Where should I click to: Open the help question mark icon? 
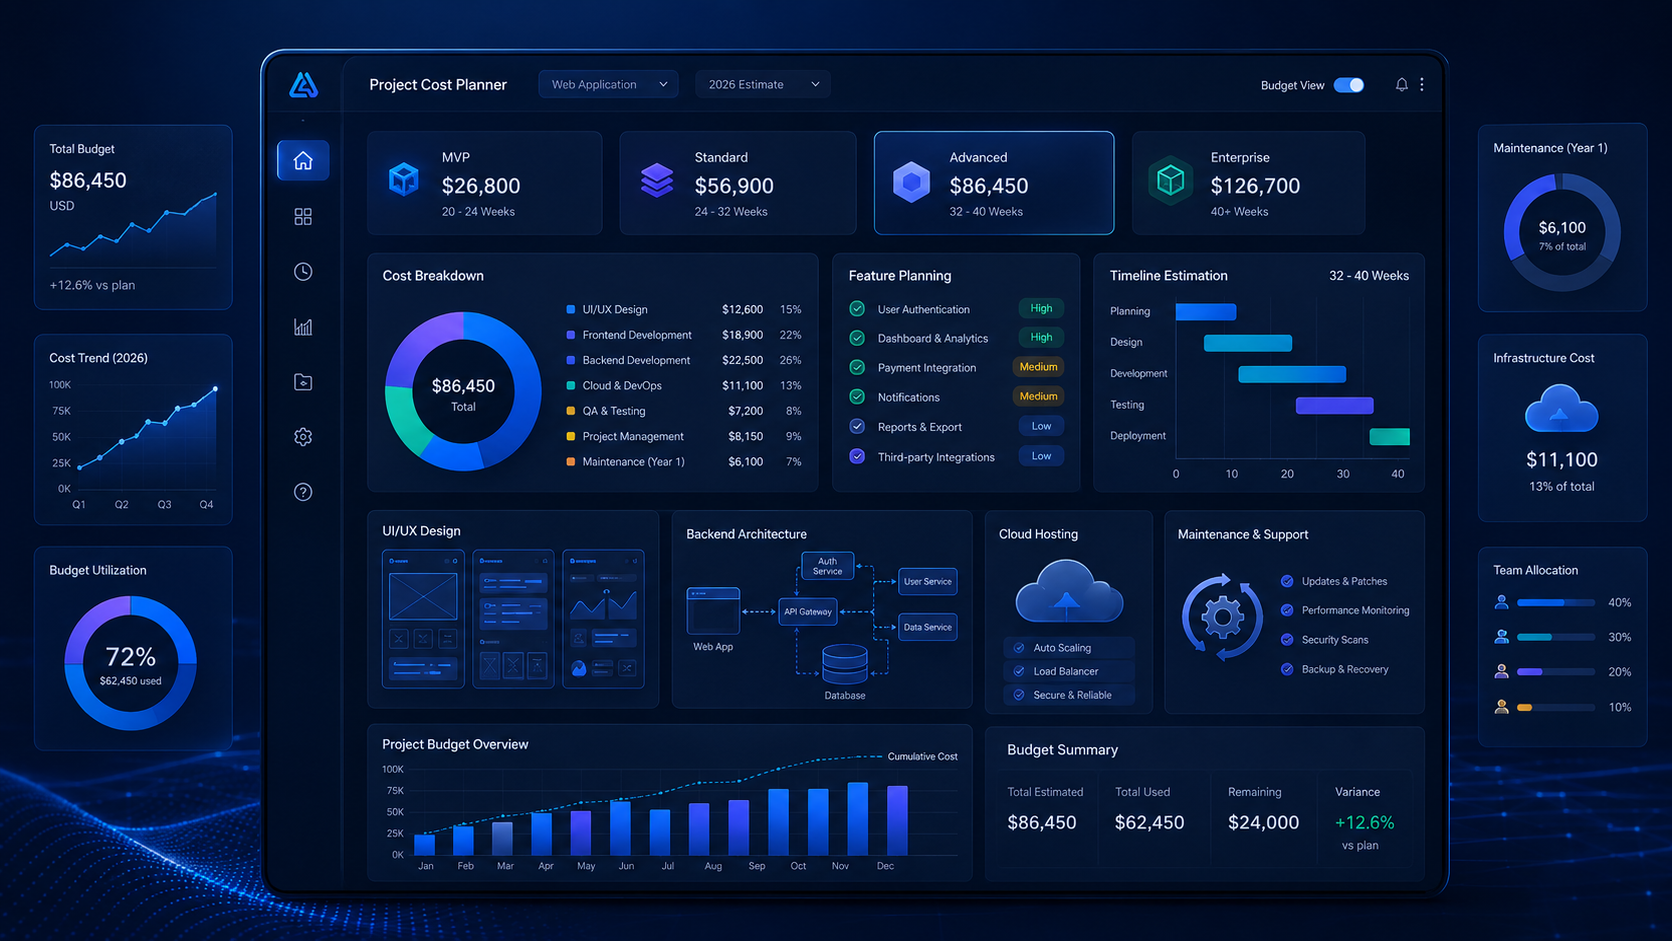pos(303,492)
